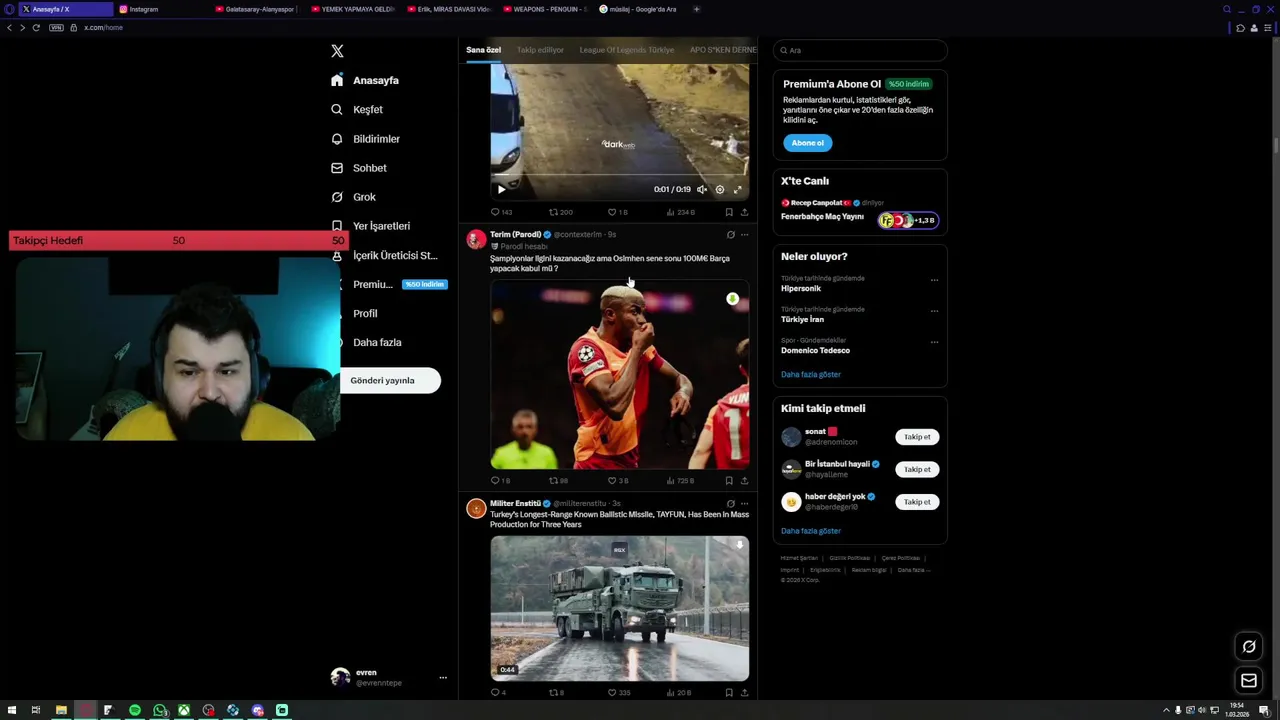The height and width of the screenshot is (720, 1280).
Task: Like the top video post
Action: [618, 212]
